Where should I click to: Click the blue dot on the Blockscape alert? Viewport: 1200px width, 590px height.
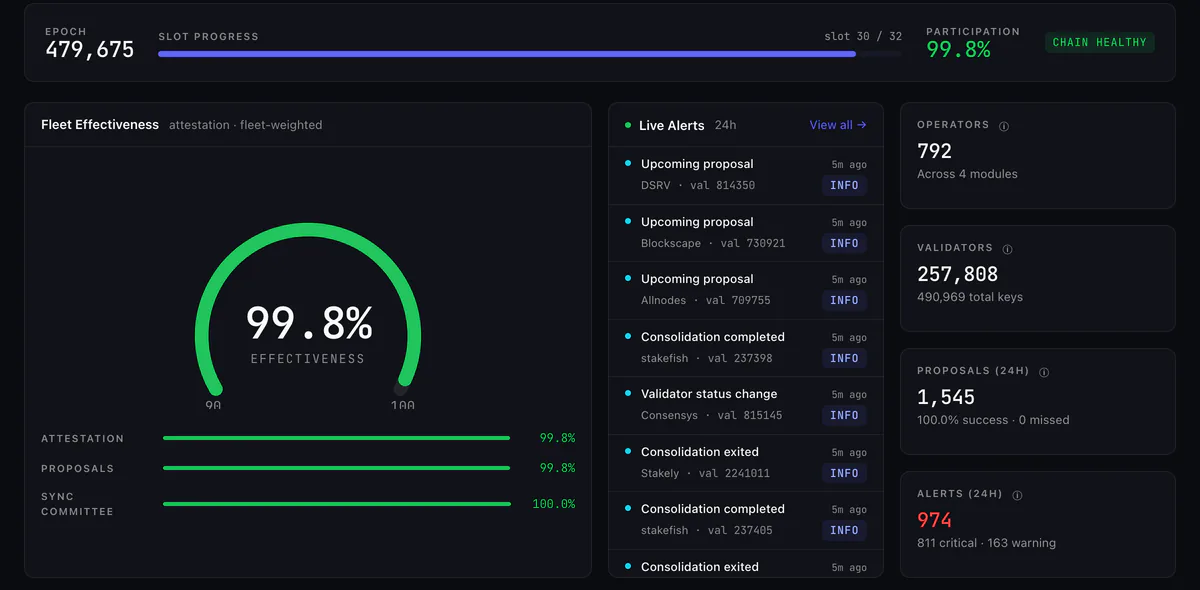point(628,221)
